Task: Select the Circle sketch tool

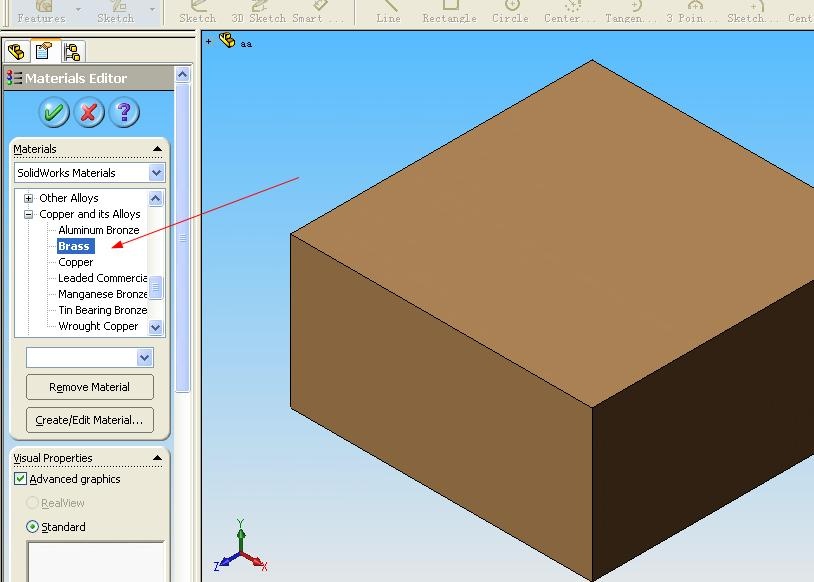Action: [x=510, y=12]
